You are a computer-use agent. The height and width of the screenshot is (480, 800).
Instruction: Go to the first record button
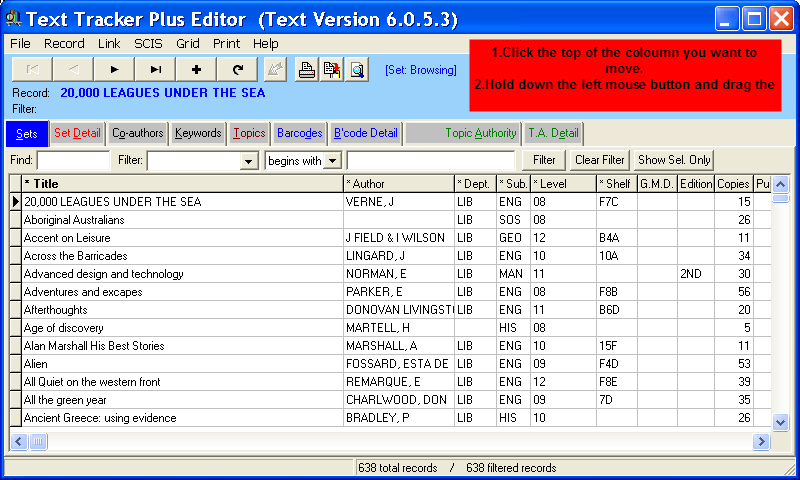32,69
